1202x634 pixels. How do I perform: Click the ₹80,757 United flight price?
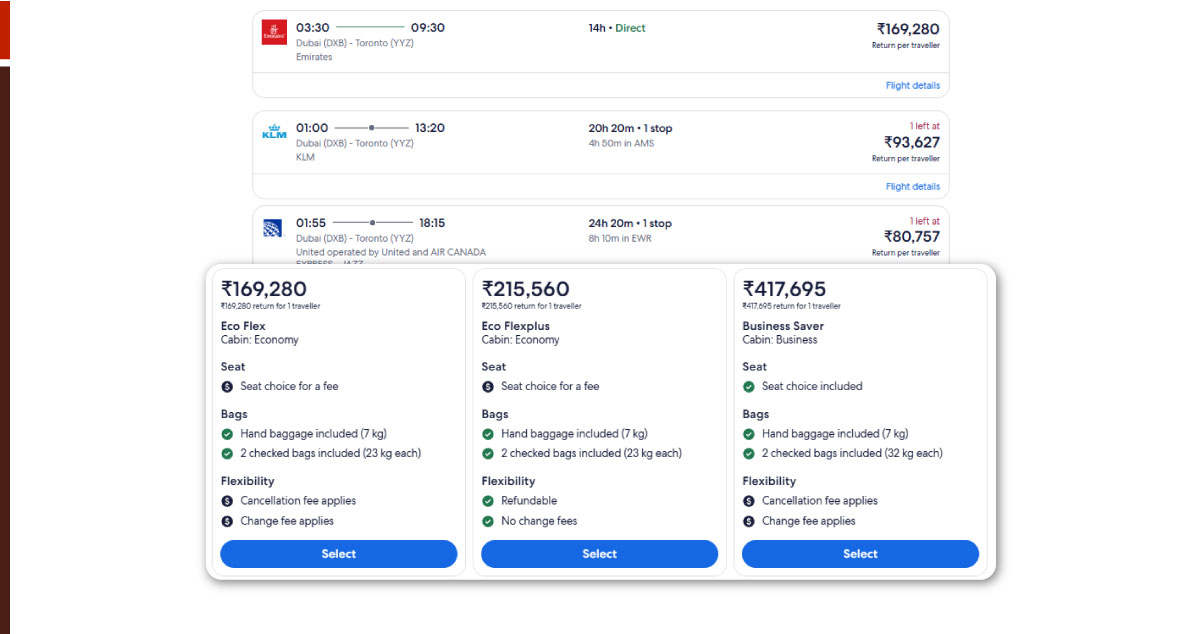tap(911, 237)
